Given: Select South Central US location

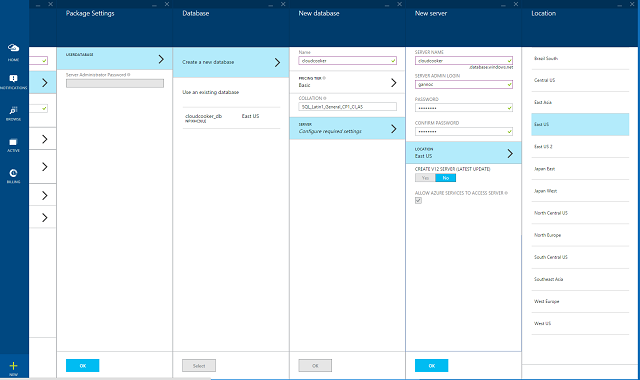Looking at the screenshot, I should click(580, 257).
